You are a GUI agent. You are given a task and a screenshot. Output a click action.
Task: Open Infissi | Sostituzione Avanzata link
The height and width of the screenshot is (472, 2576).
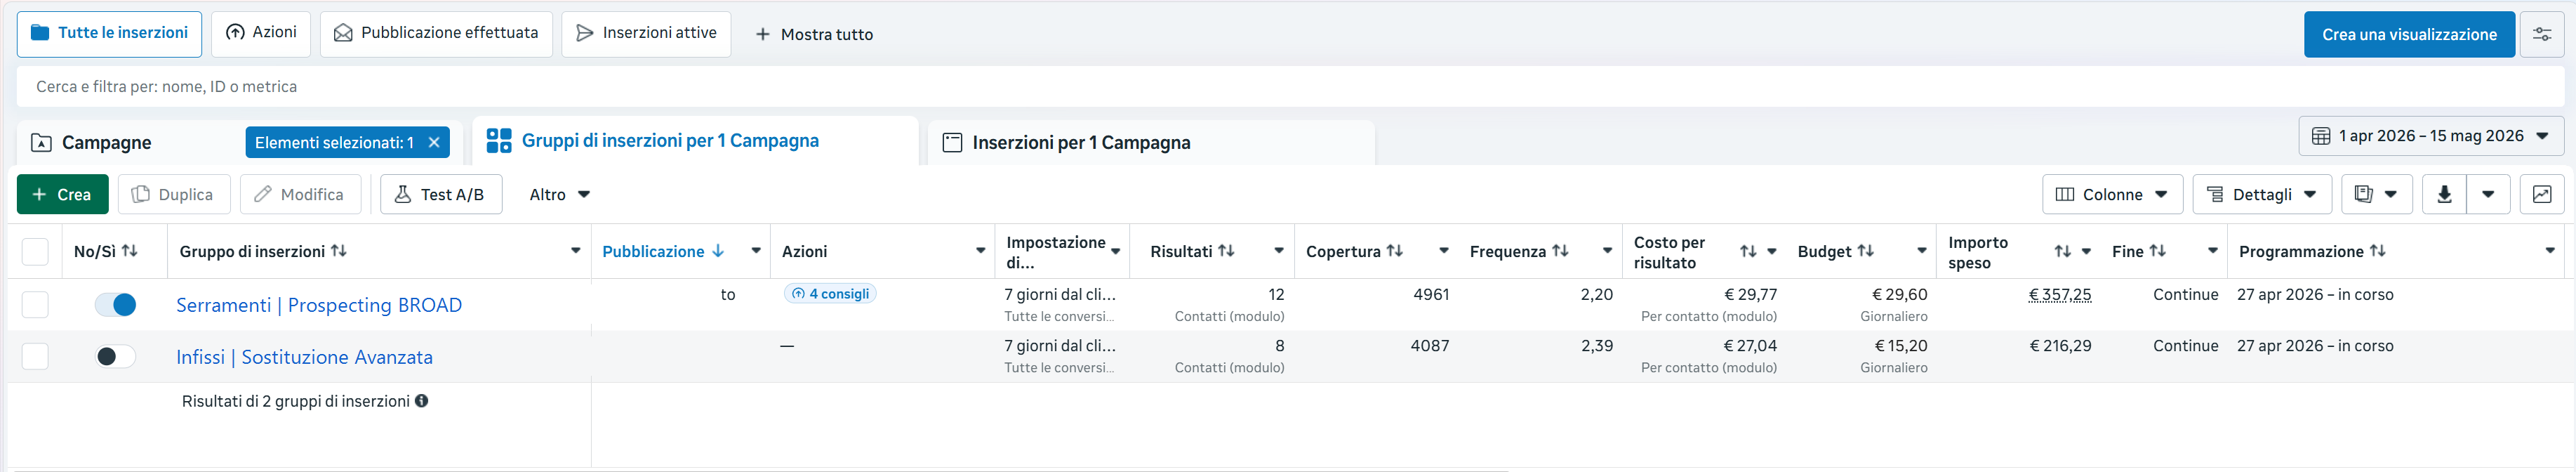pos(304,357)
